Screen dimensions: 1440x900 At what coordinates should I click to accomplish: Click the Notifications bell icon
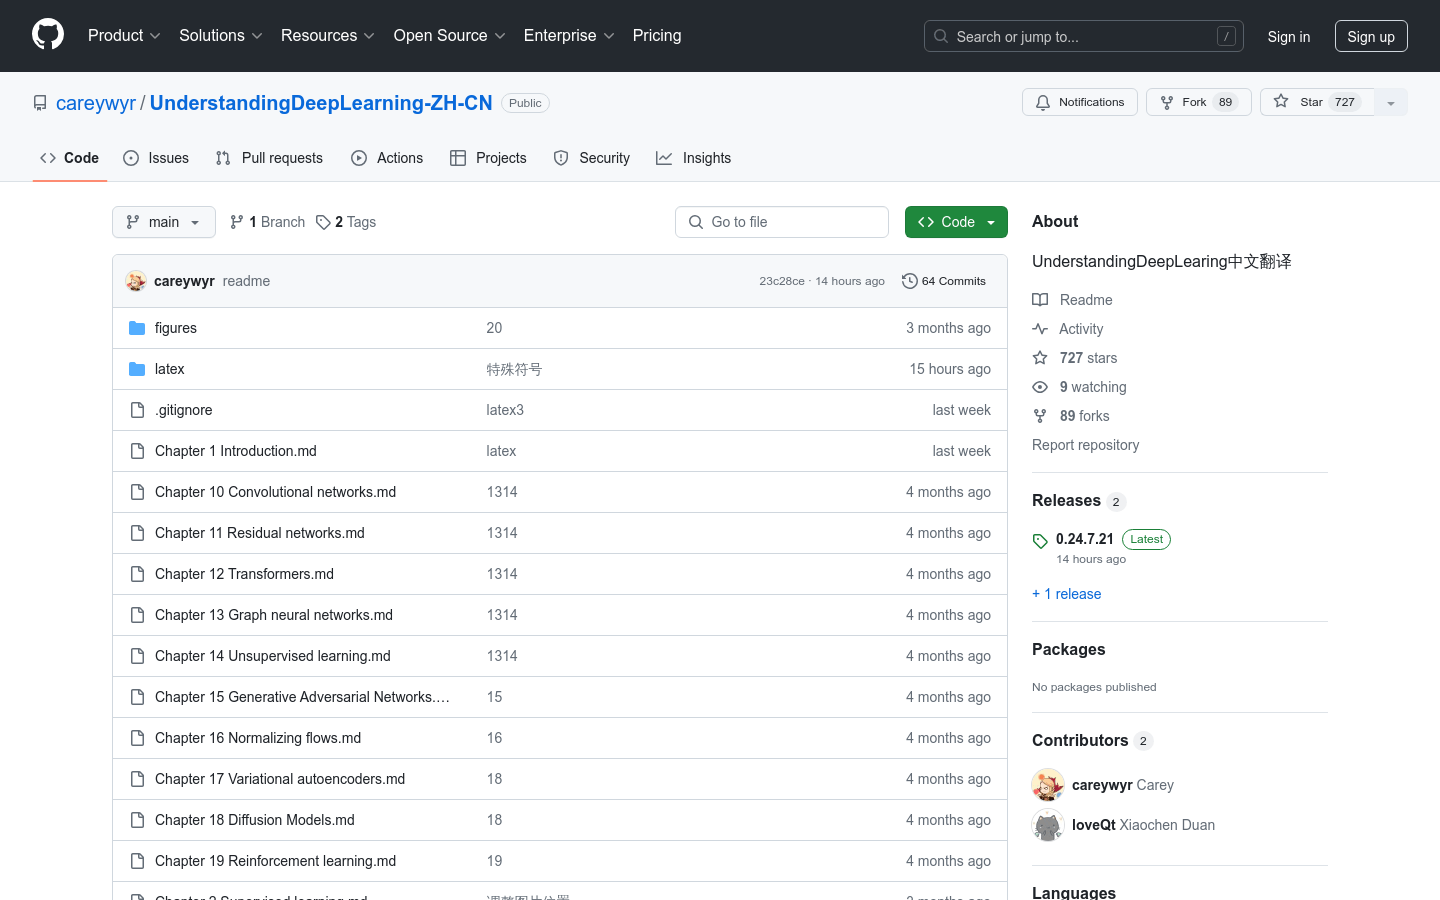[1043, 102]
